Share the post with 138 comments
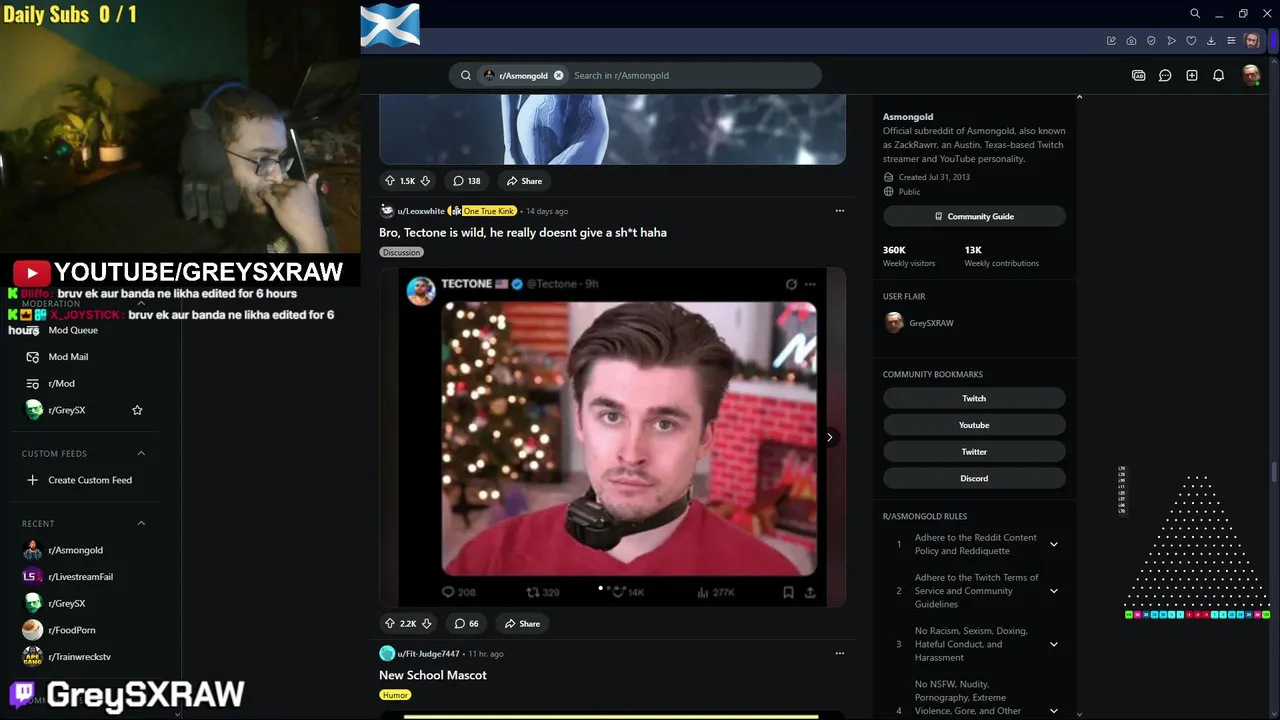Viewport: 1280px width, 720px height. 524,181
